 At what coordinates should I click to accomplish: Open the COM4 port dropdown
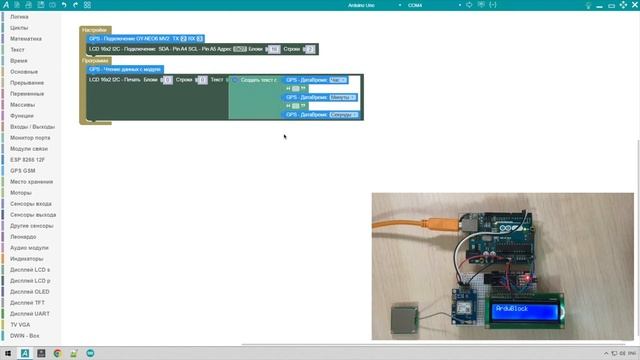434,5
